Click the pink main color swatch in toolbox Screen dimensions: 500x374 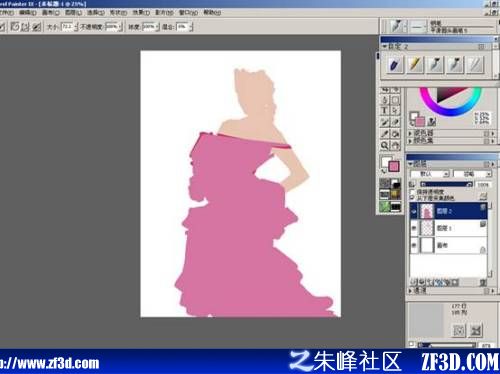tap(394, 166)
